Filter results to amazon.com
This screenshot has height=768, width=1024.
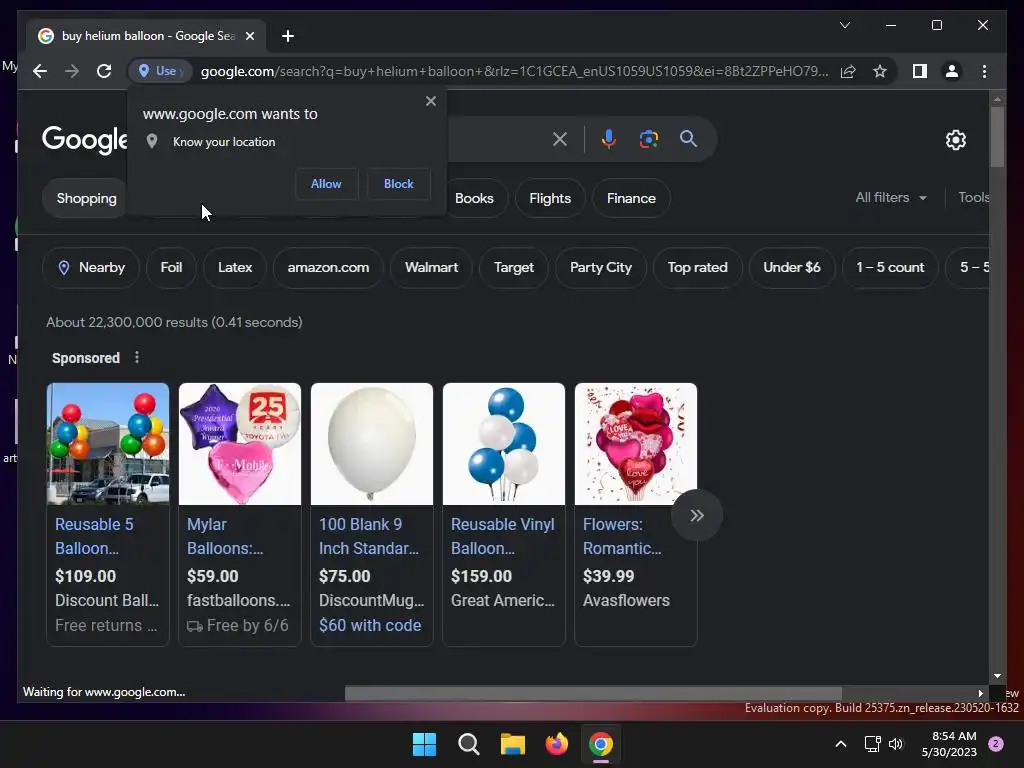[x=328, y=268]
